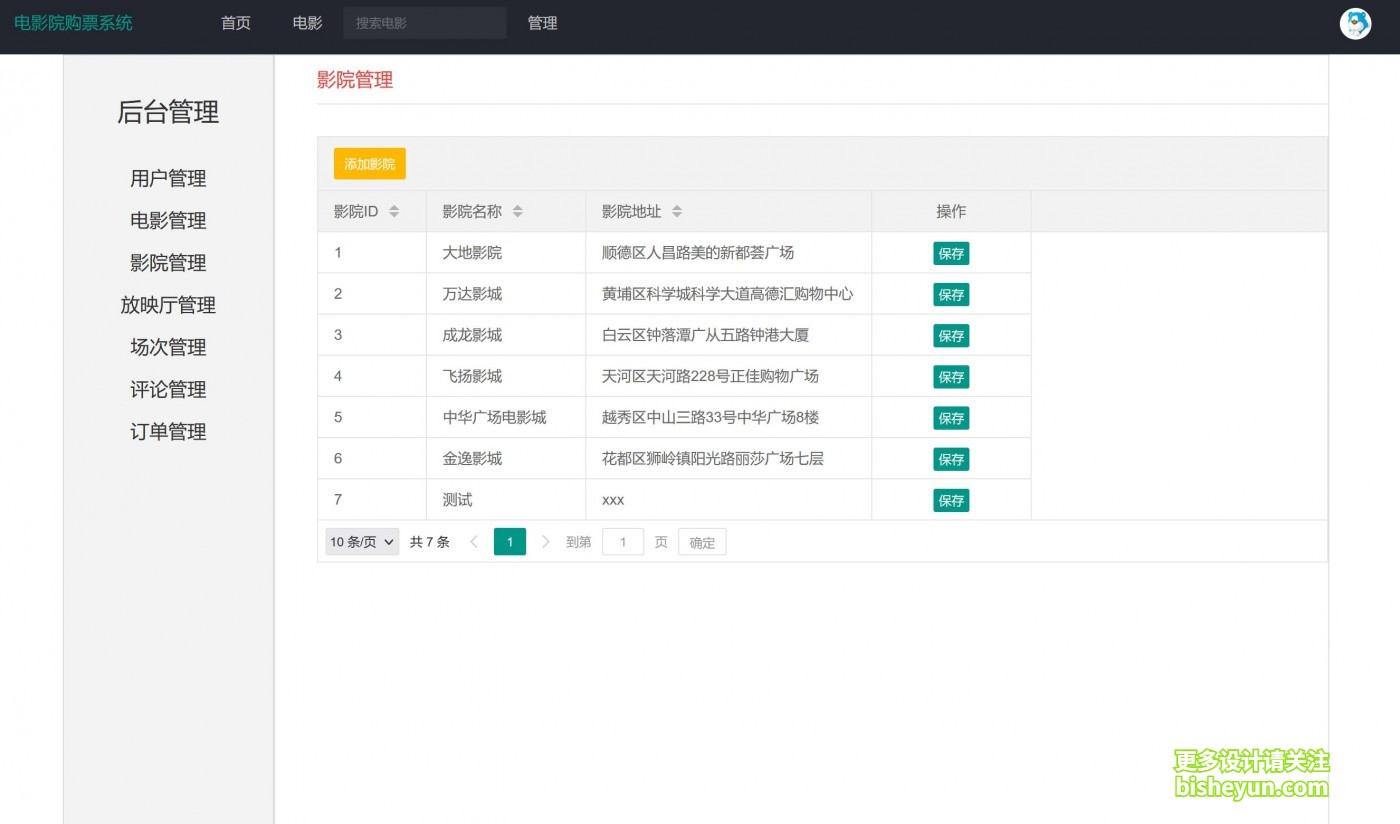Open 首页 in top navigation
This screenshot has width=1400, height=824.
[236, 23]
